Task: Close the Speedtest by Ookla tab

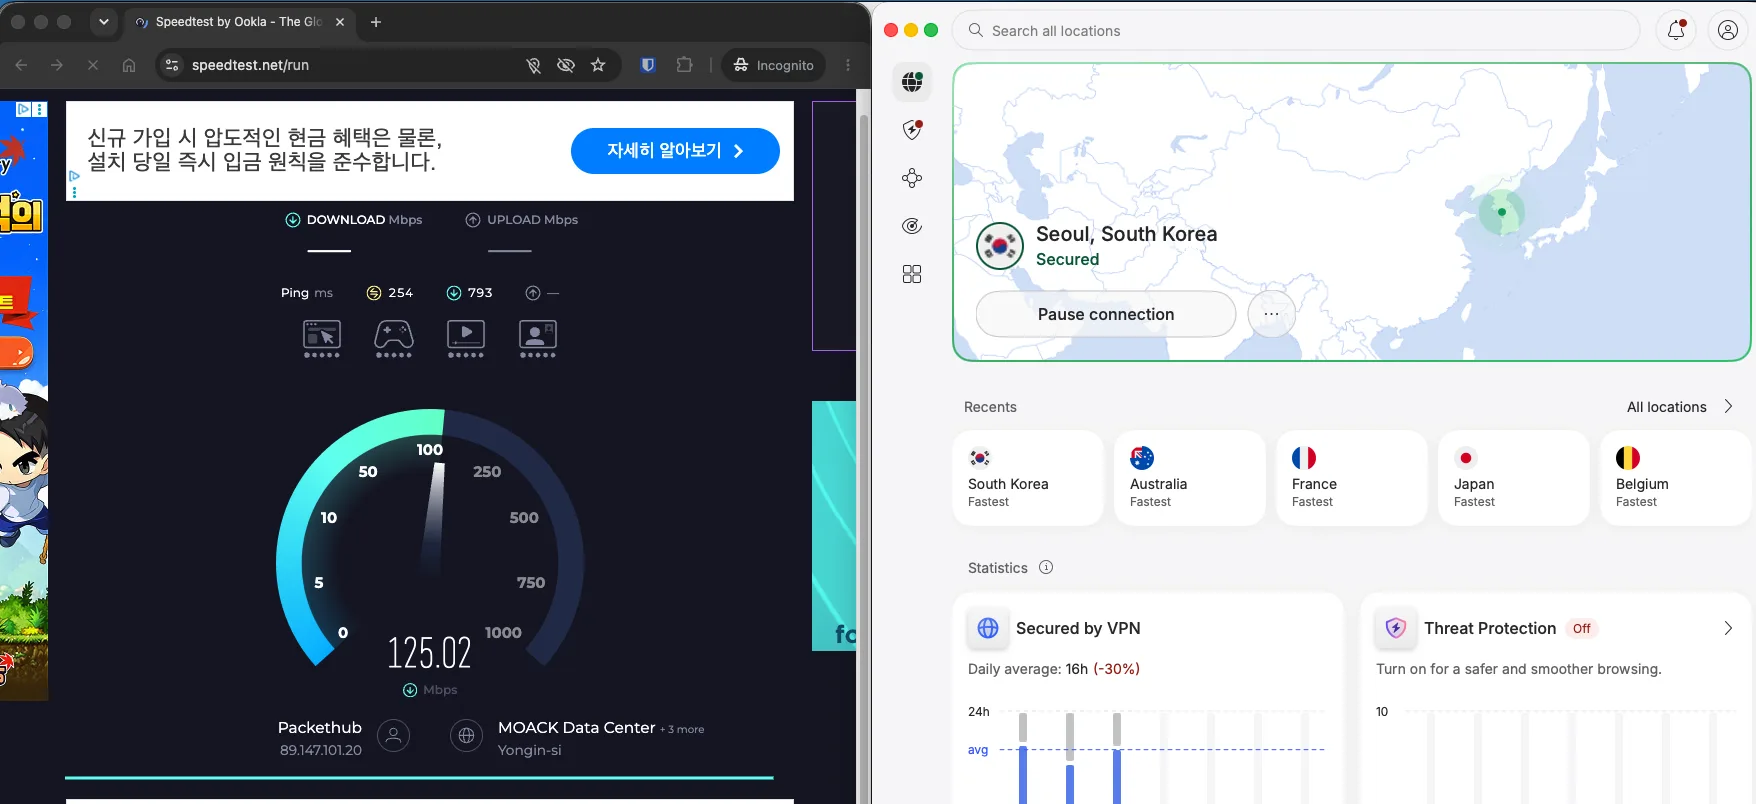Action: coord(340,21)
